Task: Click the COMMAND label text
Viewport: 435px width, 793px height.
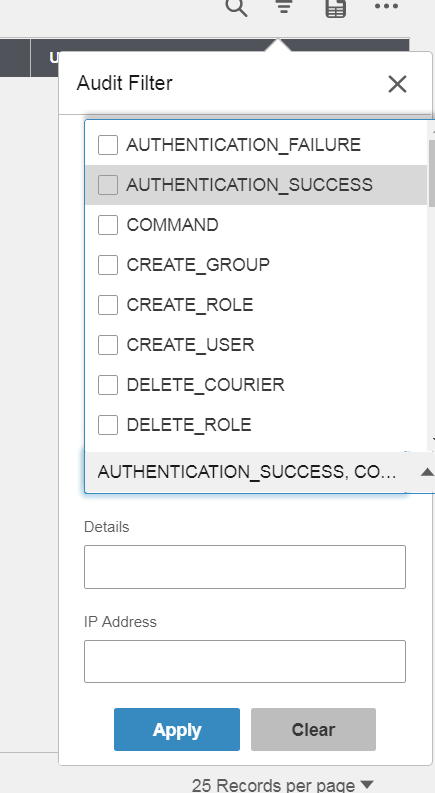Action: tap(172, 225)
